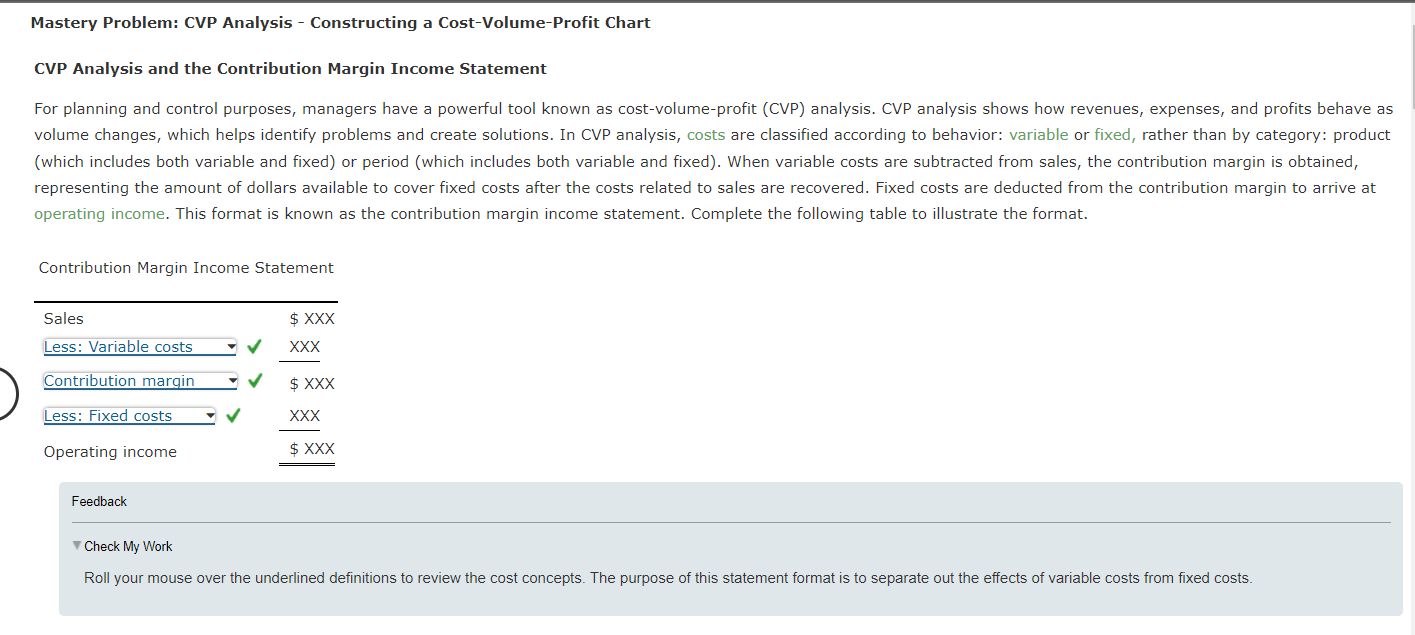Click the underlined "variable" definition link
Screen dimensions: 1415x635
click(x=1039, y=134)
